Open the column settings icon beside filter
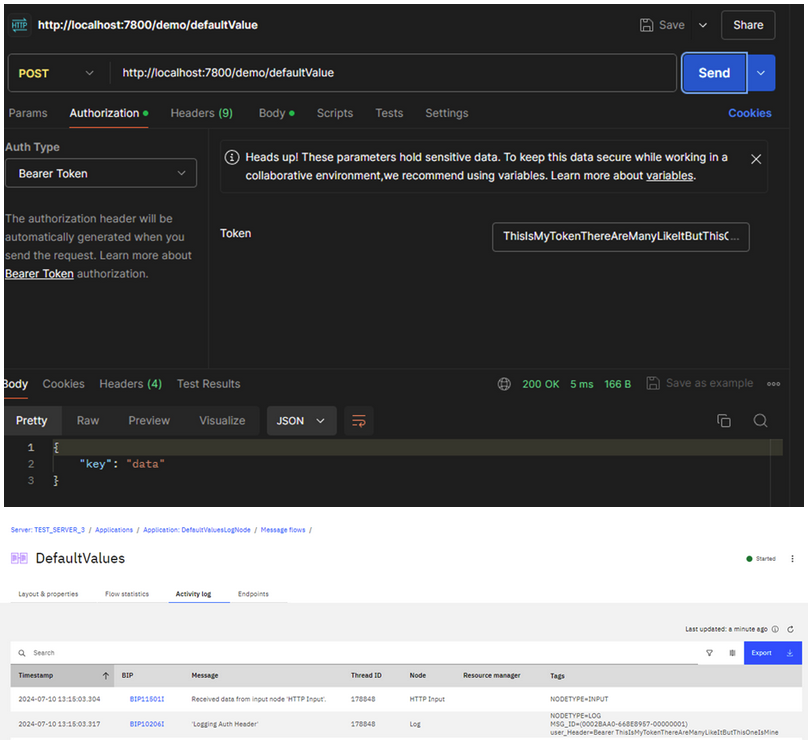This screenshot has height=744, width=810. click(x=732, y=653)
